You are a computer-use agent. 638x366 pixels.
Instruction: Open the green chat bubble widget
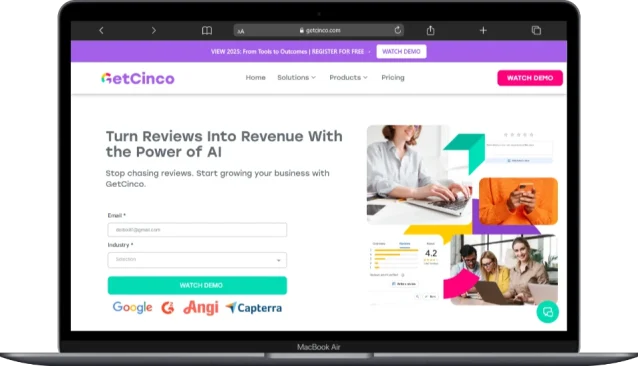pos(548,312)
